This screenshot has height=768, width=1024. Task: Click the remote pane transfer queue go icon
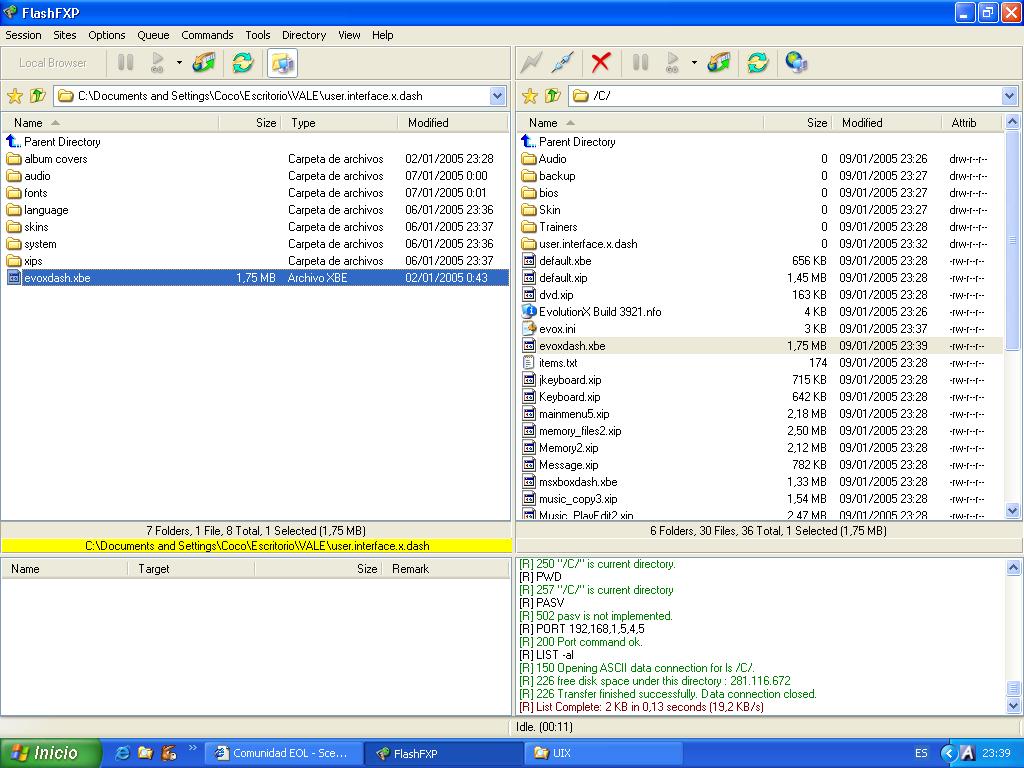click(673, 63)
